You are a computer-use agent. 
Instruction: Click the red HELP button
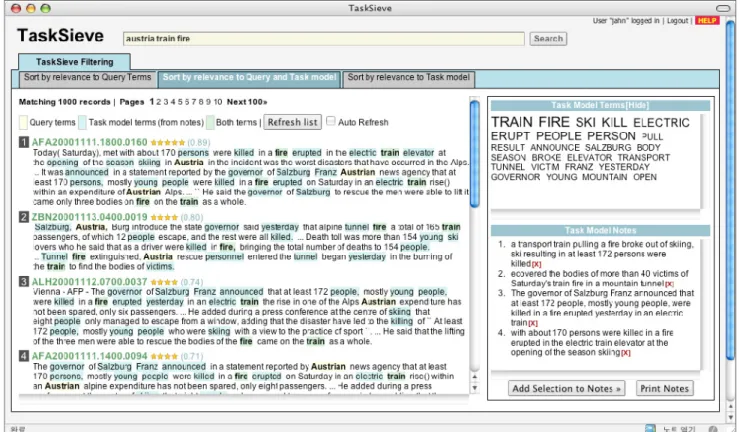pyautogui.click(x=706, y=21)
